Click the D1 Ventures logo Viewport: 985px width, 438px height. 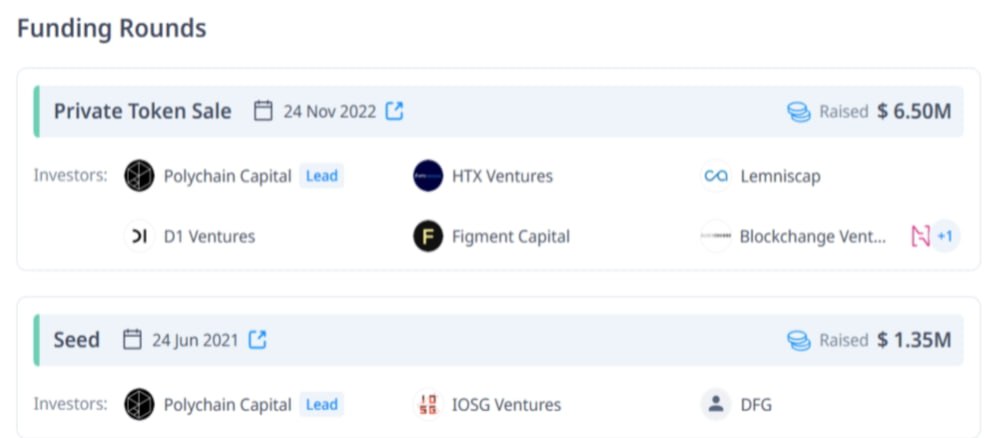pos(139,236)
